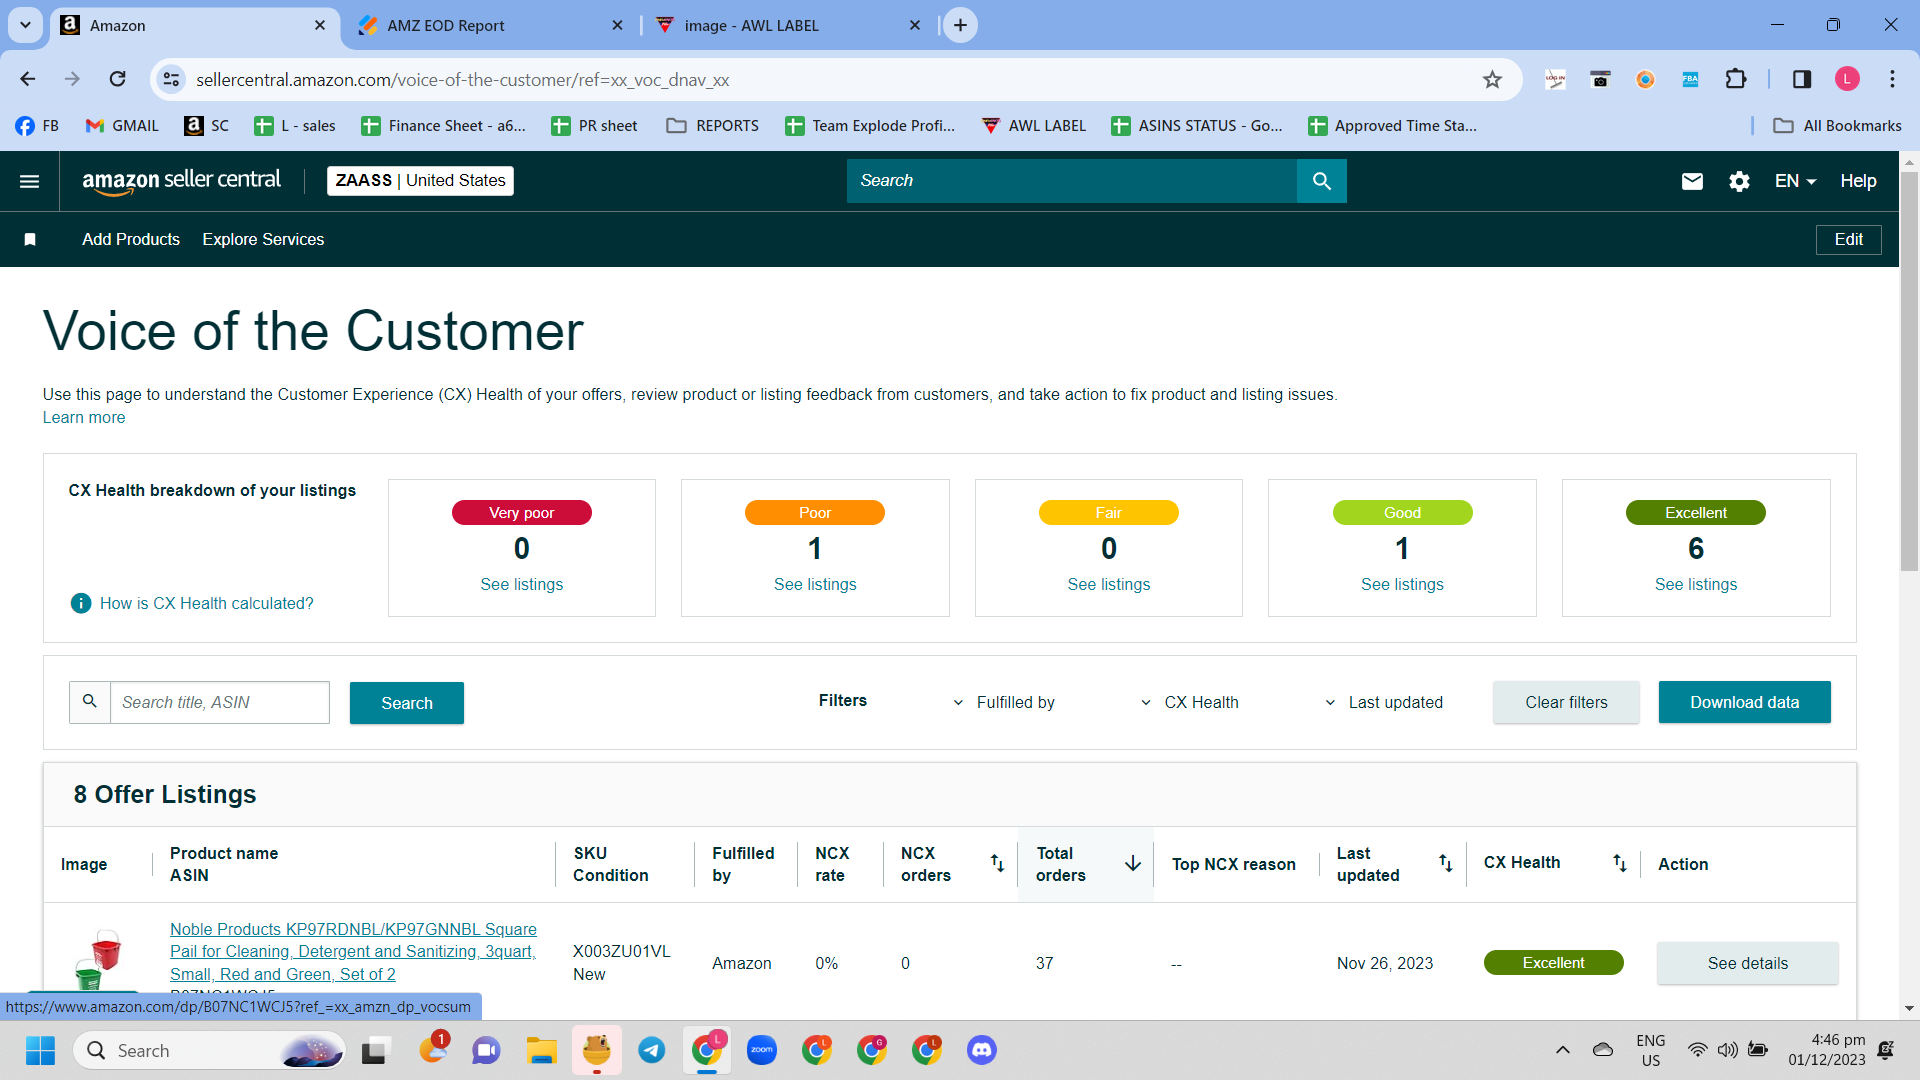Open Discord from the taskbar
1920x1080 pixels.
click(x=982, y=1050)
